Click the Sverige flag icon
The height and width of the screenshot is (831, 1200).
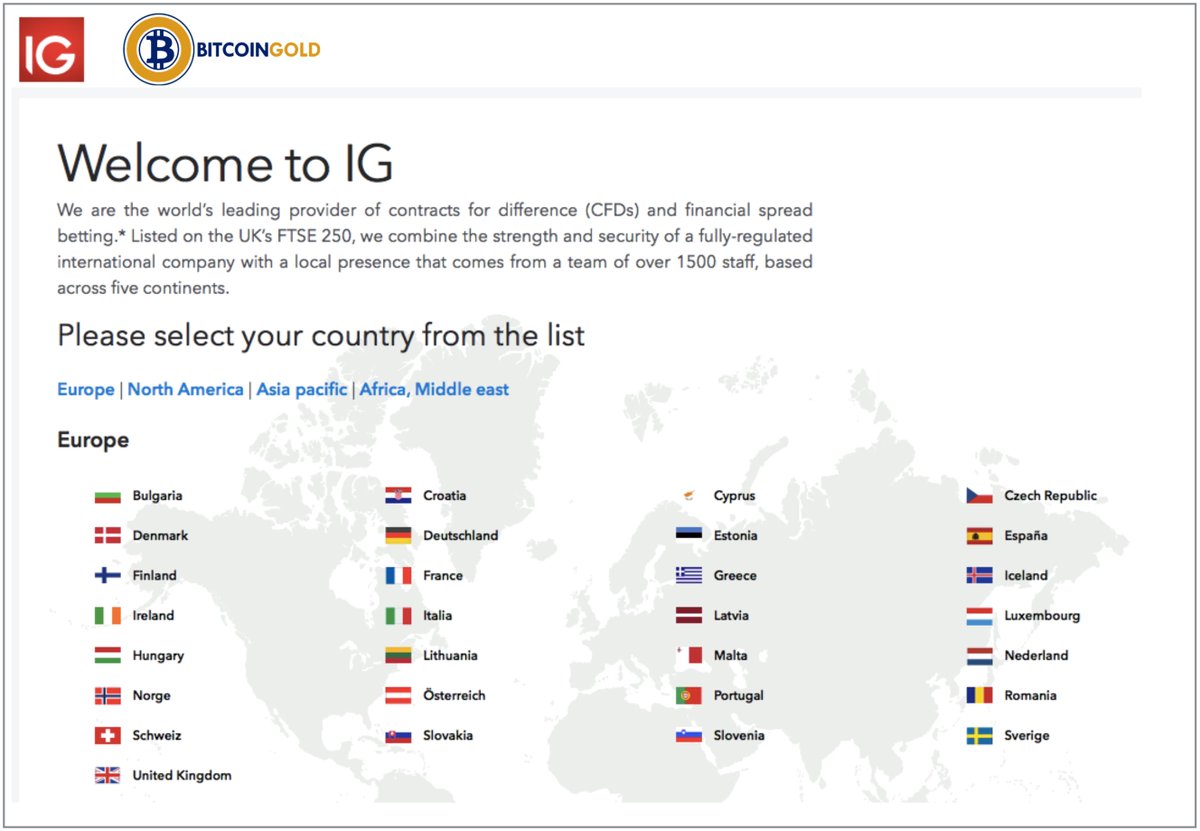point(979,736)
